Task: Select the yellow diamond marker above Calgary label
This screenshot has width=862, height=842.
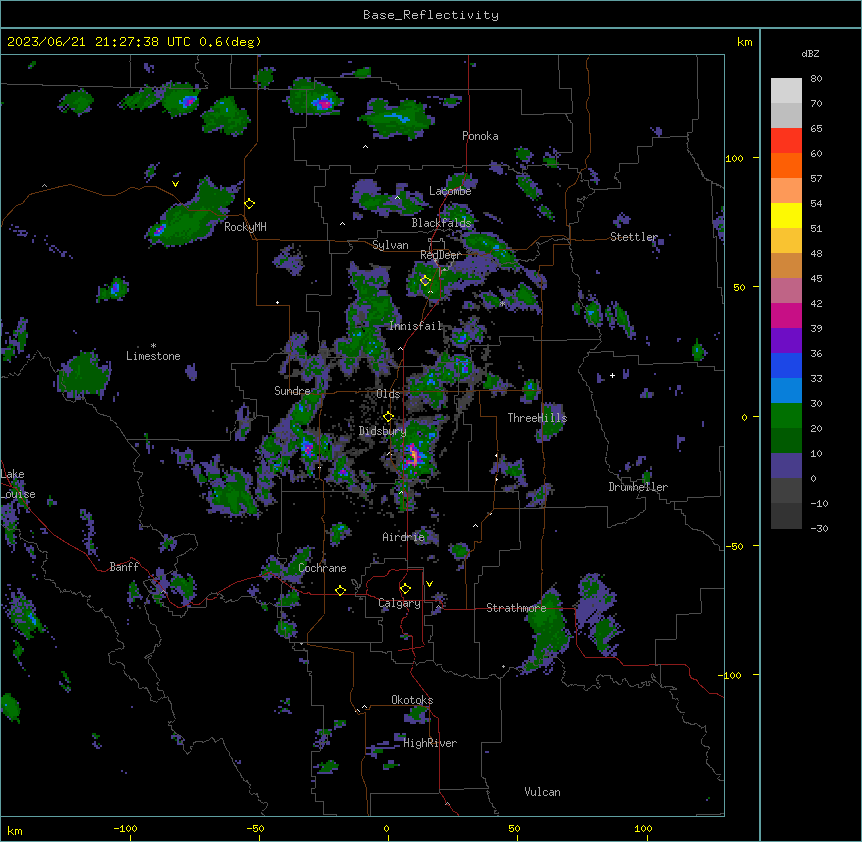Action: [405, 589]
